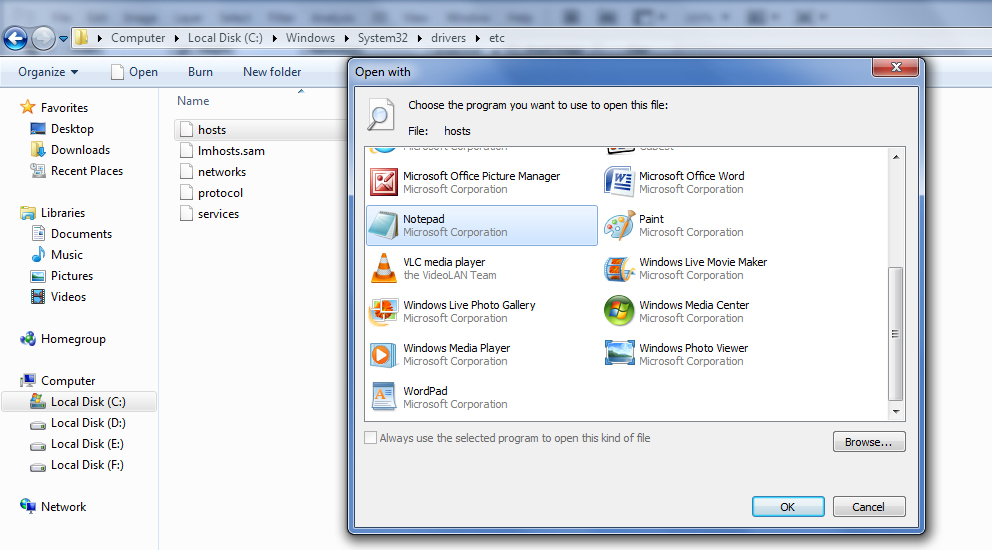Open recent pages dropdown beside forward arrow
This screenshot has height=550, width=992.
click(x=63, y=39)
